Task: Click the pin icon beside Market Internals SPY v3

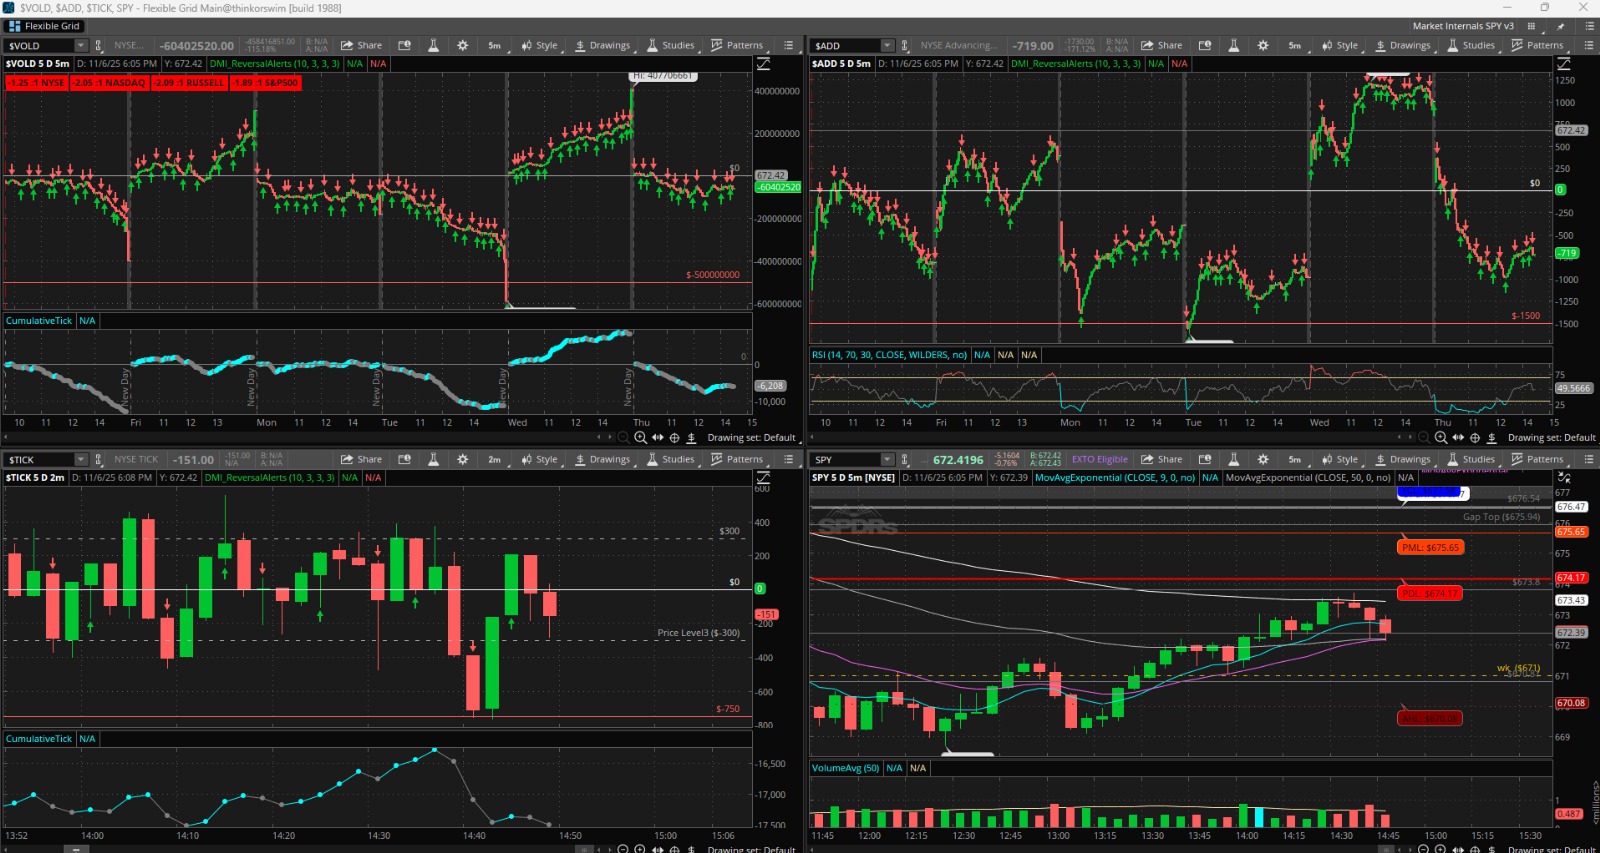Action: click(1560, 26)
